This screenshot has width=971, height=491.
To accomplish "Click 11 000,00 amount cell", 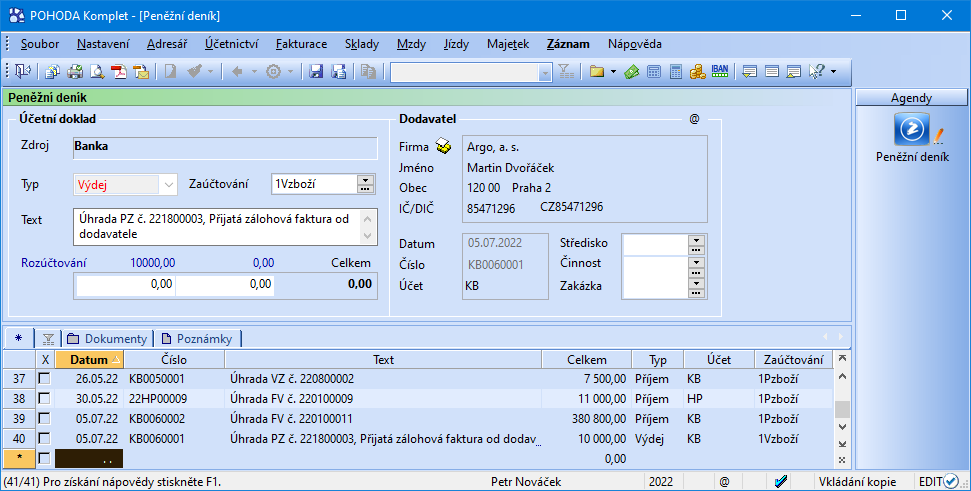I will pyautogui.click(x=587, y=399).
